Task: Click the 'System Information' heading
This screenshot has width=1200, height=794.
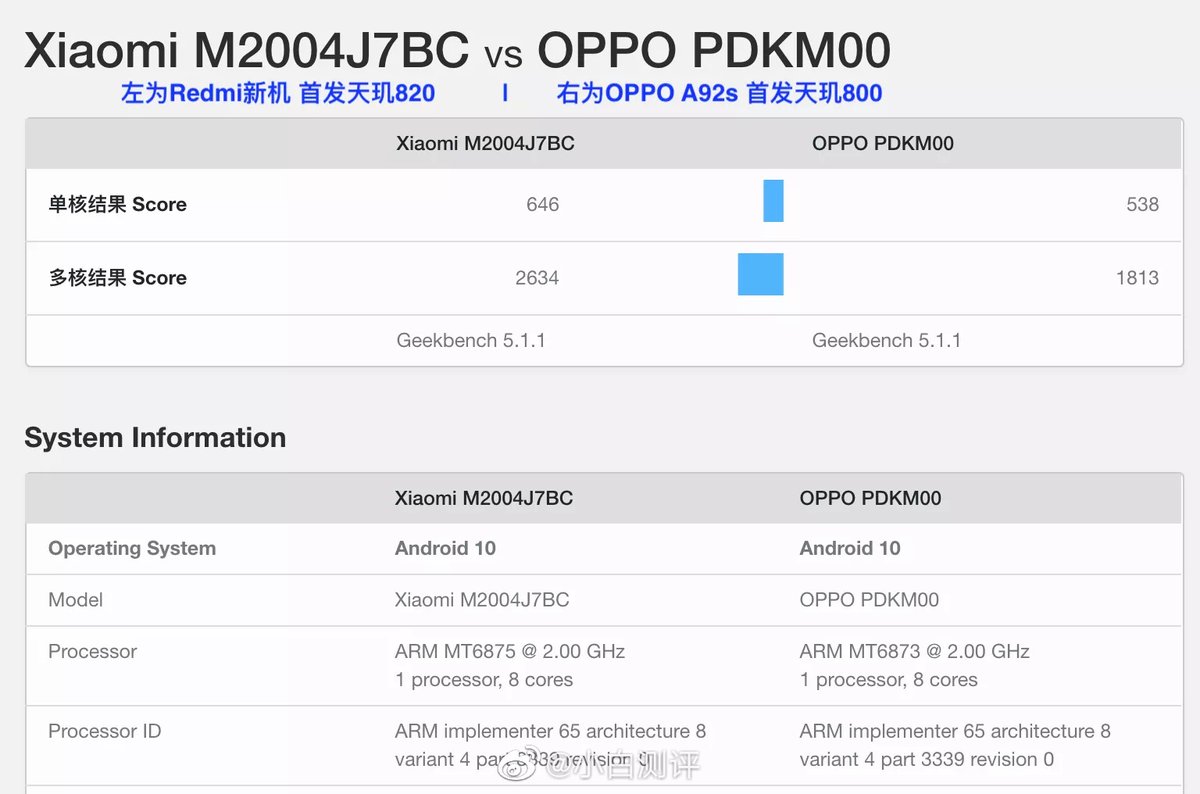Action: pos(155,438)
